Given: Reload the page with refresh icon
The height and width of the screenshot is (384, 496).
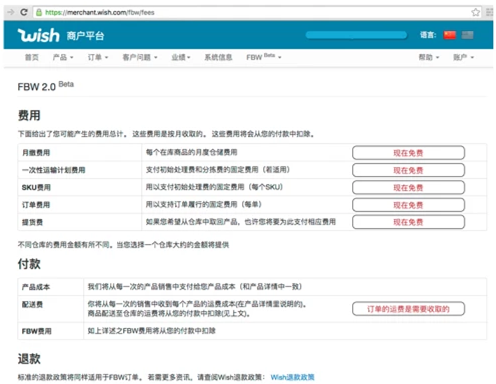Looking at the screenshot, I should pyautogui.click(x=24, y=12).
